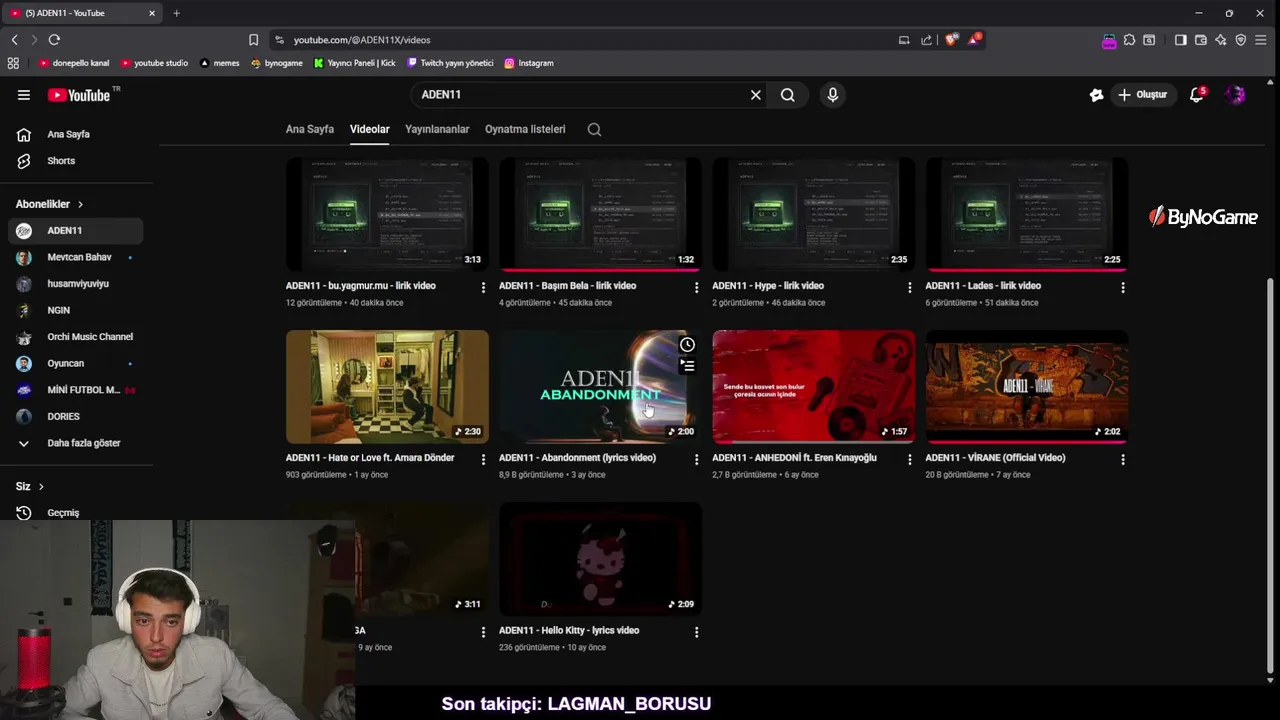Open options for Başım Bela lirik video
1280x720 pixels.
pos(696,288)
